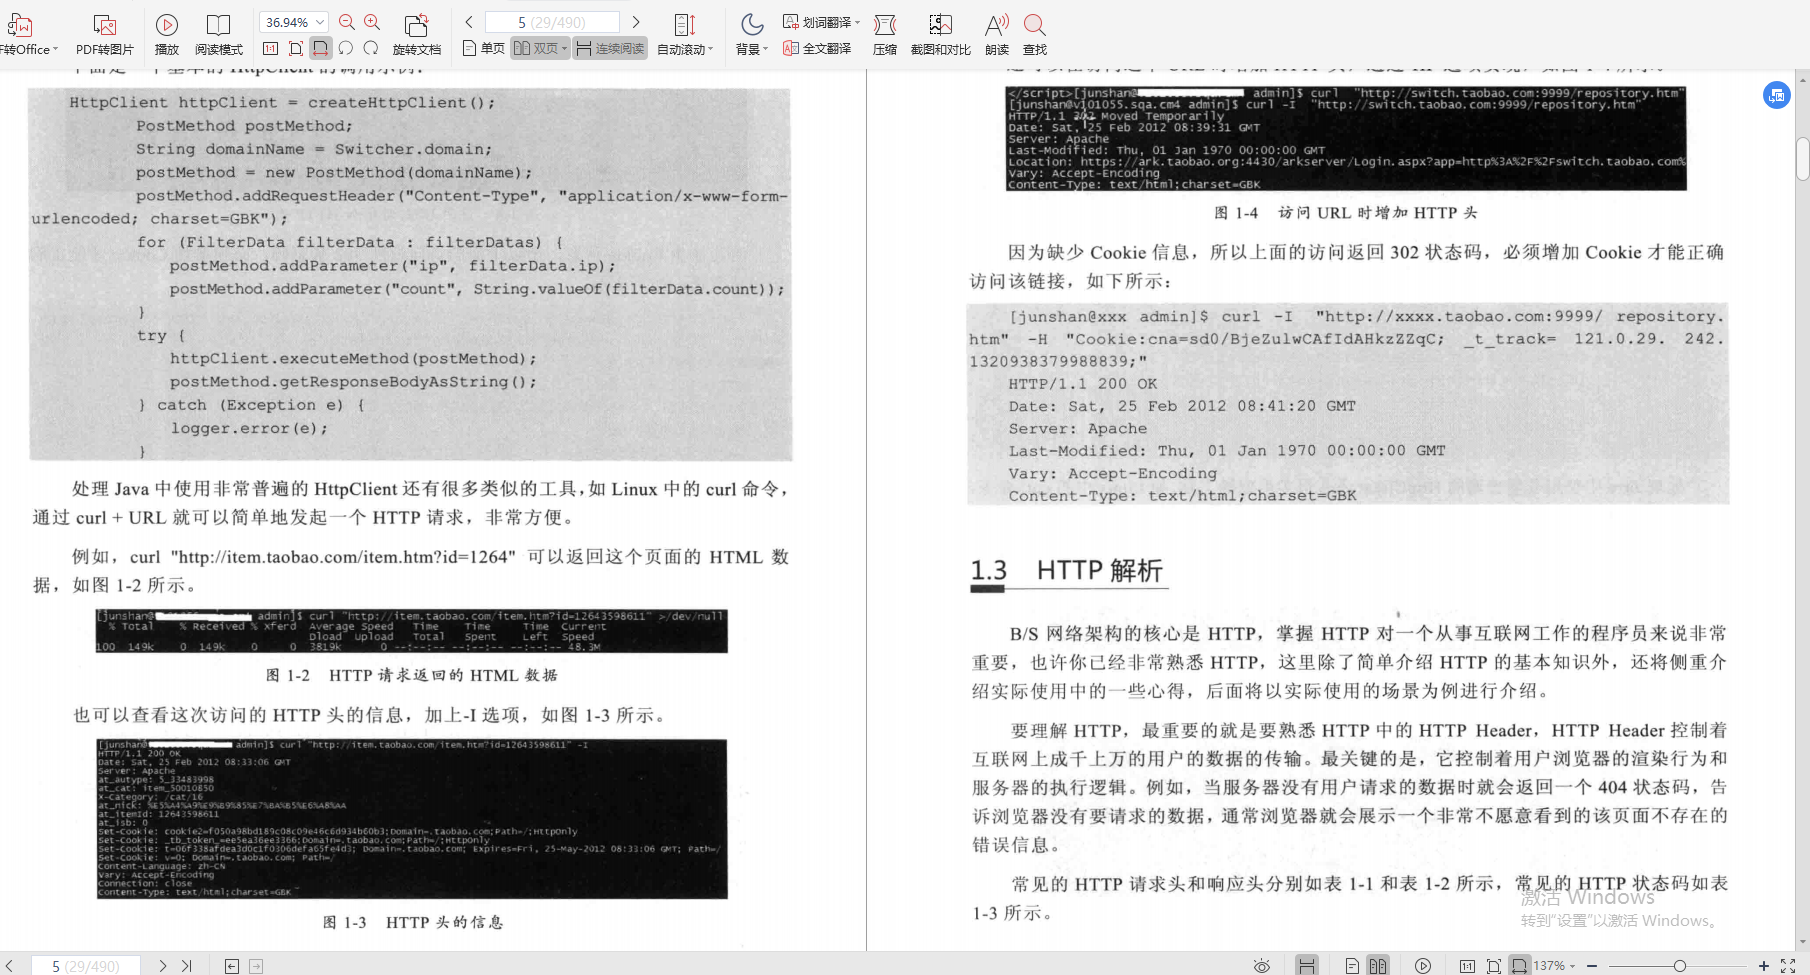The image size is (1810, 975).
Task: Open the 36.94% zoom level dropdown
Action: (x=292, y=21)
